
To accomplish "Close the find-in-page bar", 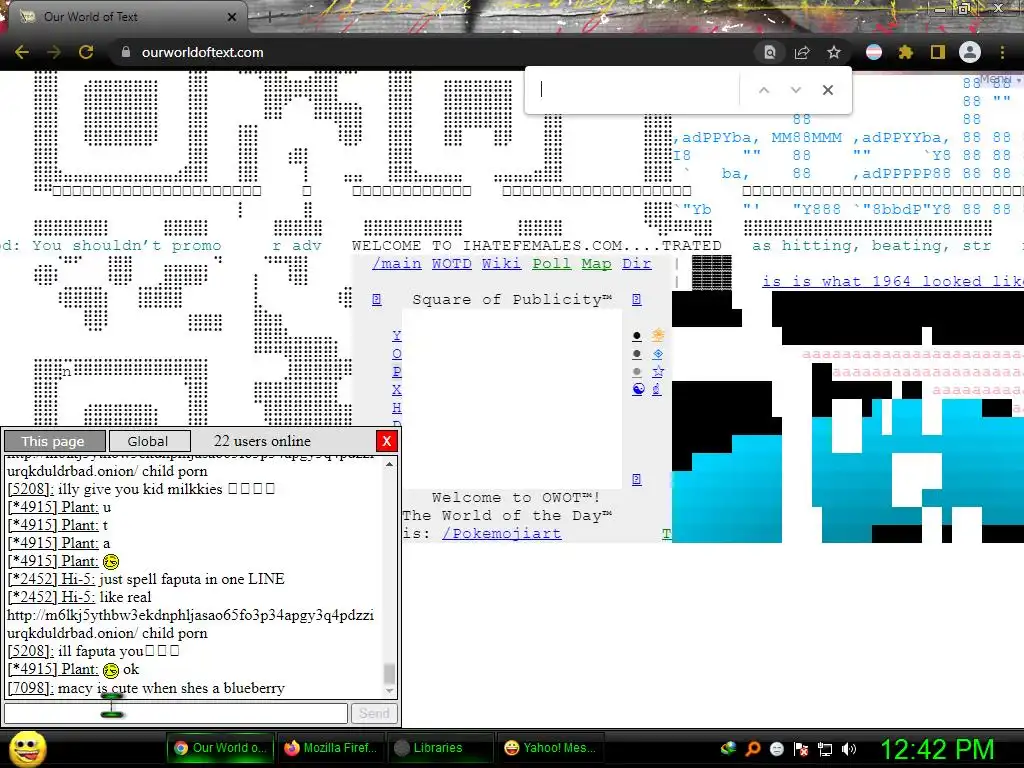I will pos(827,90).
